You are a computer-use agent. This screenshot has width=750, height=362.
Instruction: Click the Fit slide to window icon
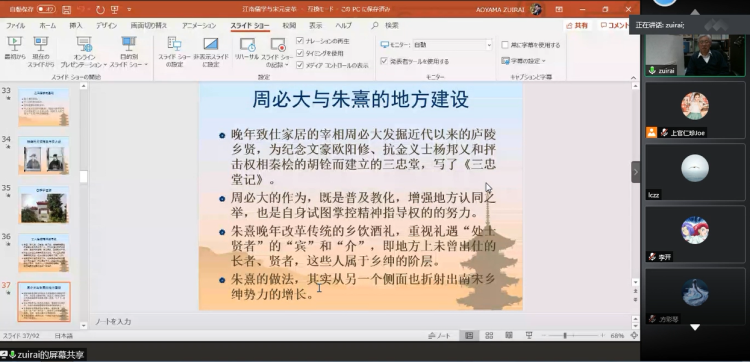tap(634, 336)
